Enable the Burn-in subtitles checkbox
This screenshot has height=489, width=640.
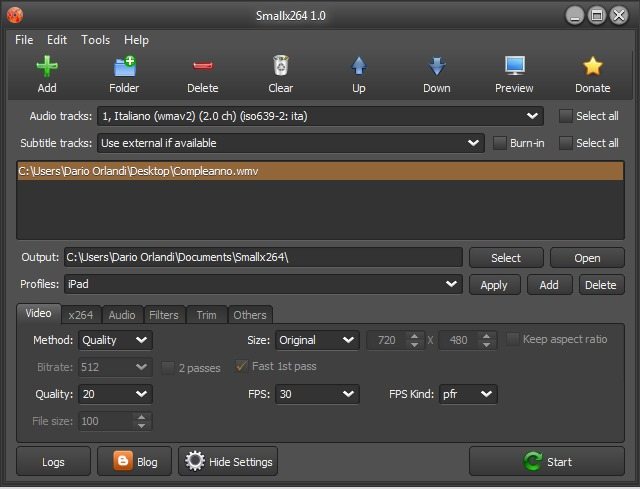501,143
